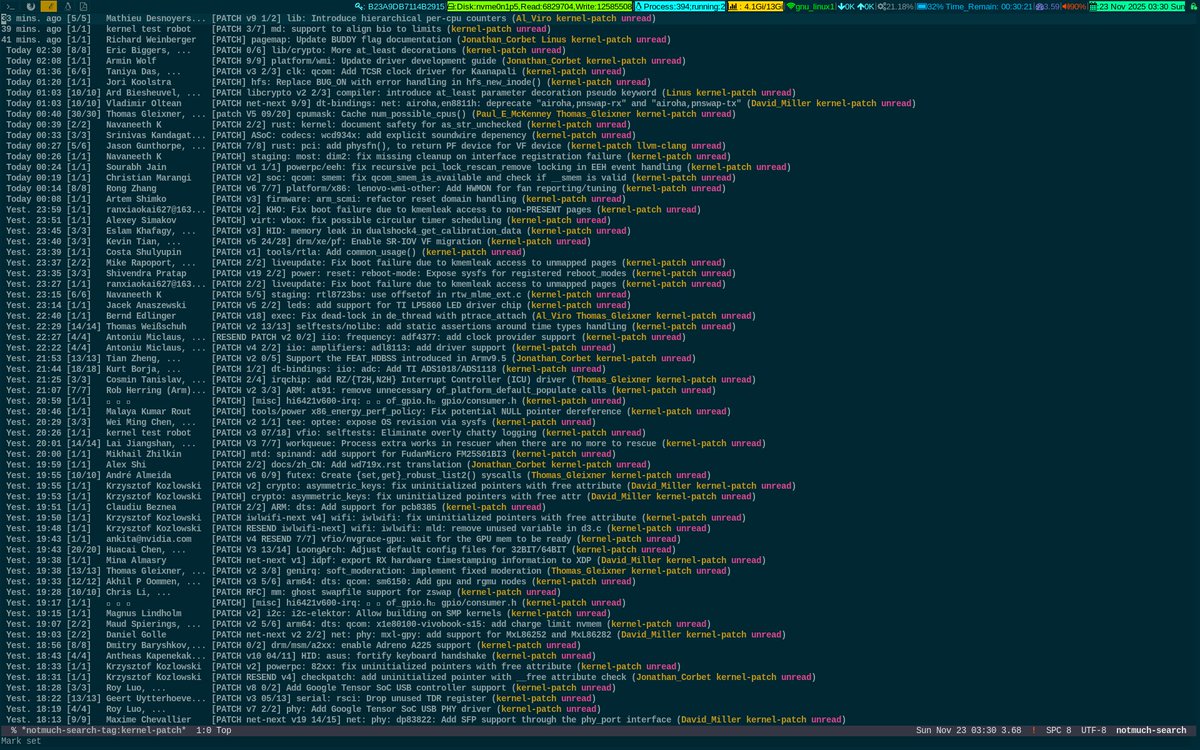Click the circular refresh icon near the top-left
The image size is (1200, 750).
click(30, 7)
